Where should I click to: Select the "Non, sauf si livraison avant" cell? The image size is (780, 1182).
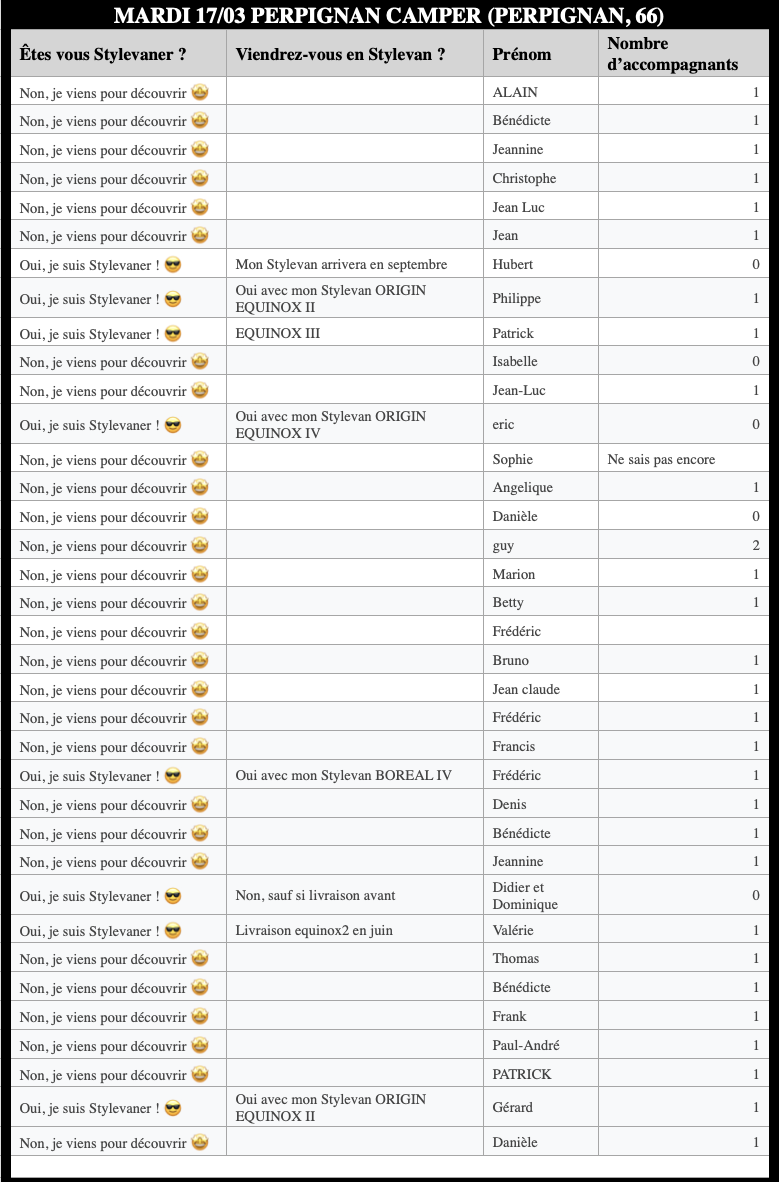pos(316,896)
